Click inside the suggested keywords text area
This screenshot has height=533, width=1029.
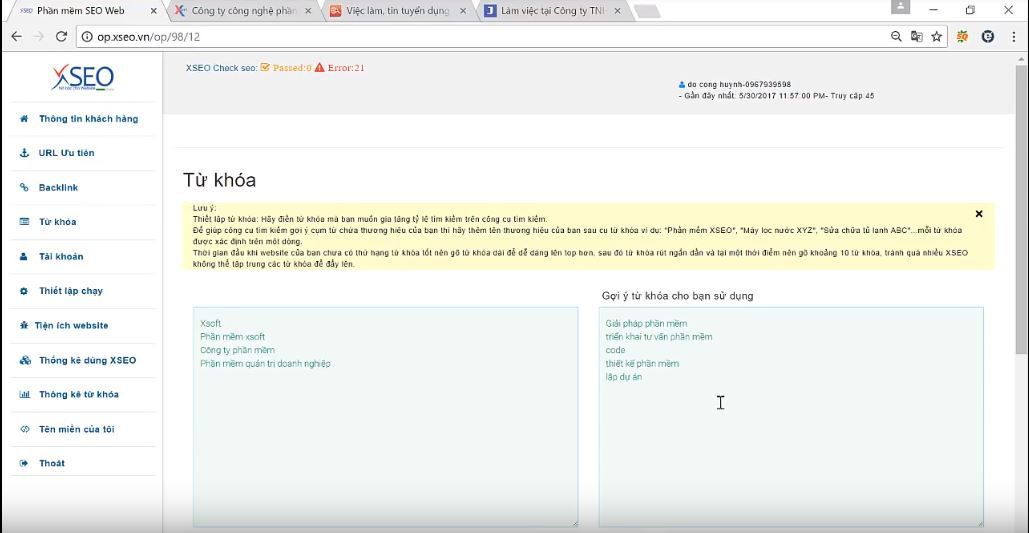[x=791, y=417]
